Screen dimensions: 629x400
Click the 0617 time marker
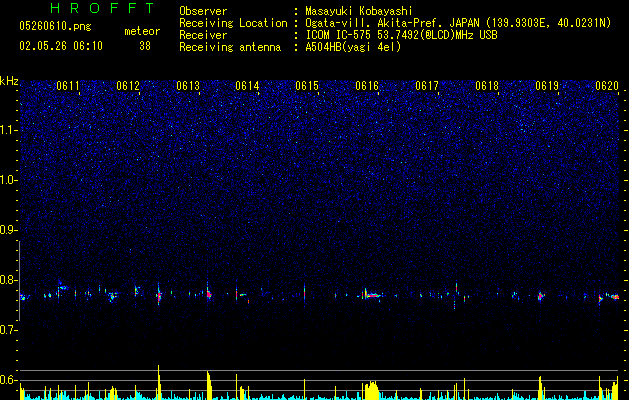(x=427, y=86)
